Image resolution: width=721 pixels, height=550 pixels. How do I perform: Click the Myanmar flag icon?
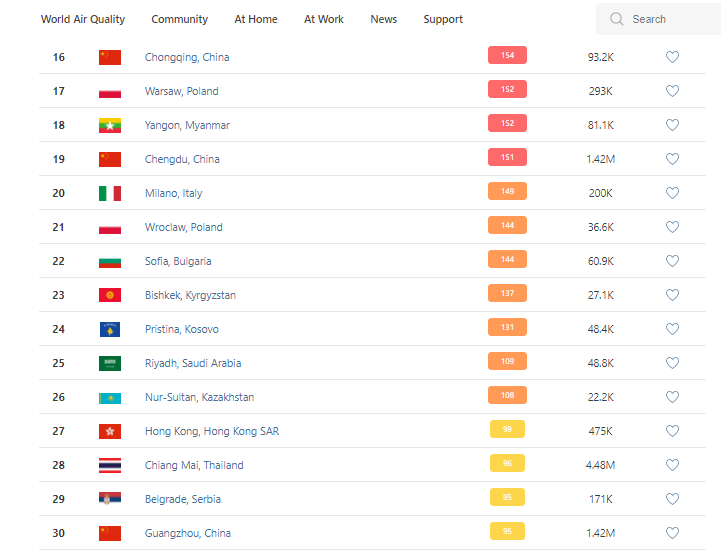(x=110, y=125)
